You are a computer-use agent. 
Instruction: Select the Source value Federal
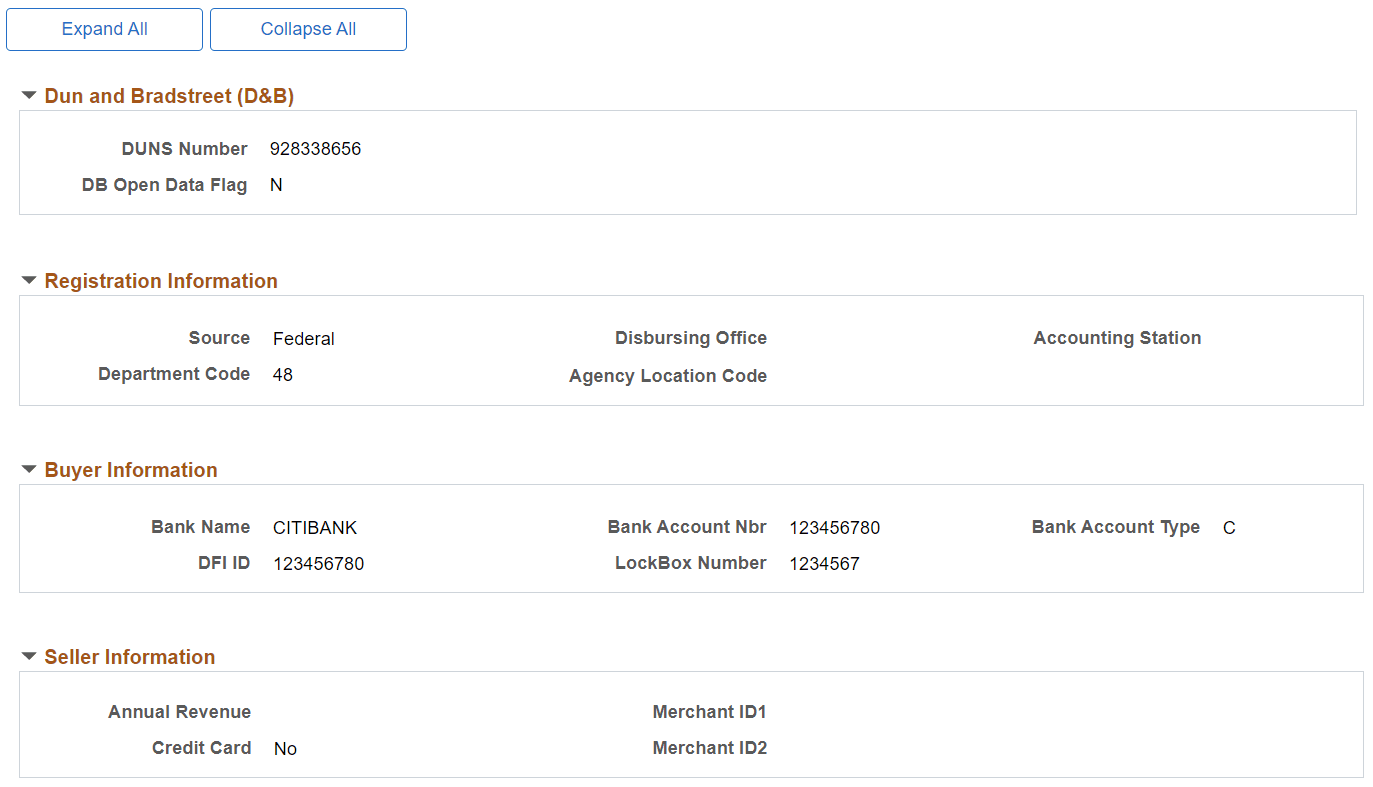[x=303, y=338]
